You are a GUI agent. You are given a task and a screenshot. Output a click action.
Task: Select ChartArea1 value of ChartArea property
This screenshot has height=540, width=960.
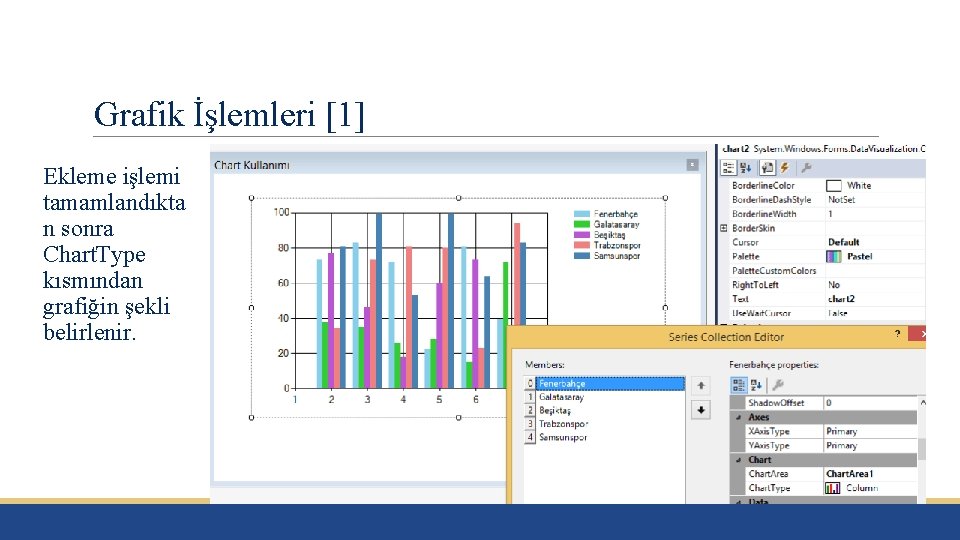pyautogui.click(x=871, y=474)
